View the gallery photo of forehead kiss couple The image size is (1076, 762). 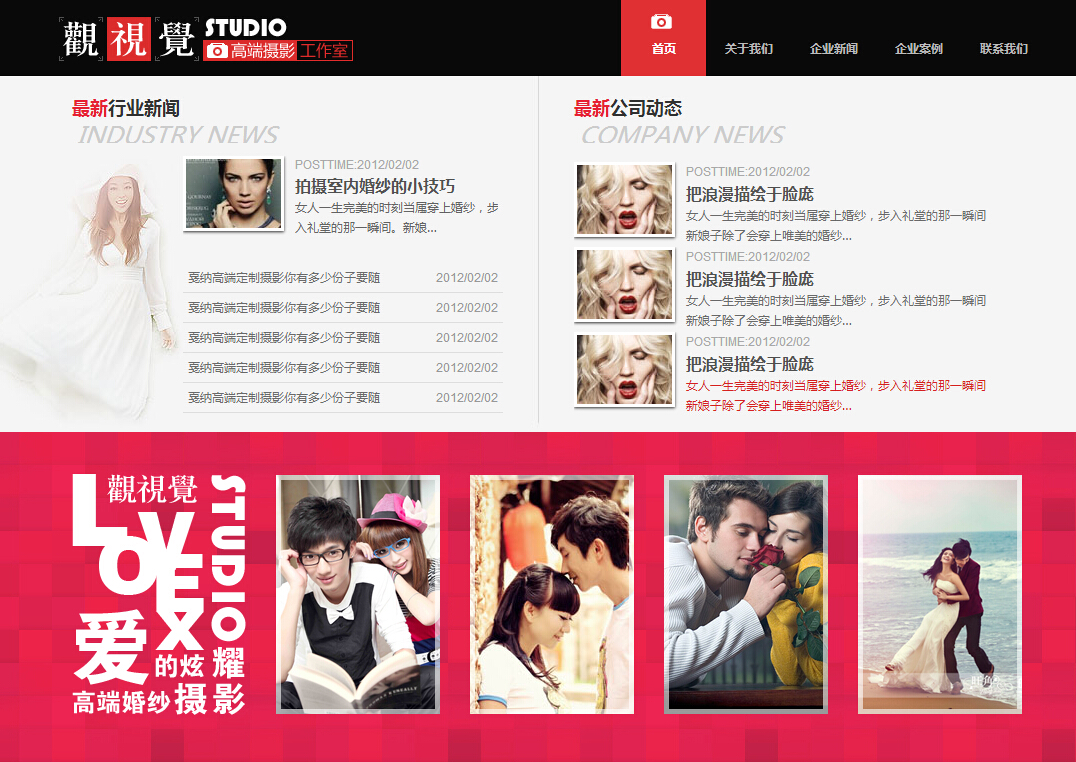(x=552, y=594)
